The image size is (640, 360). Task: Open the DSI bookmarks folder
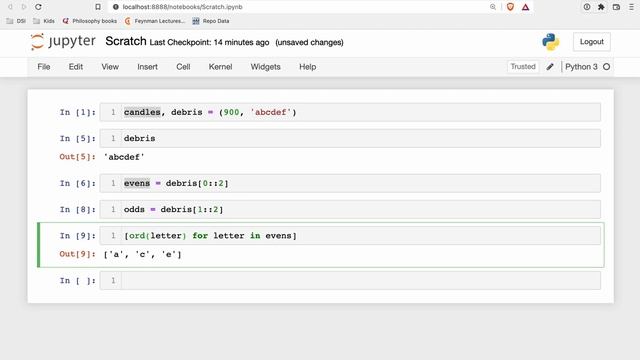16,21
